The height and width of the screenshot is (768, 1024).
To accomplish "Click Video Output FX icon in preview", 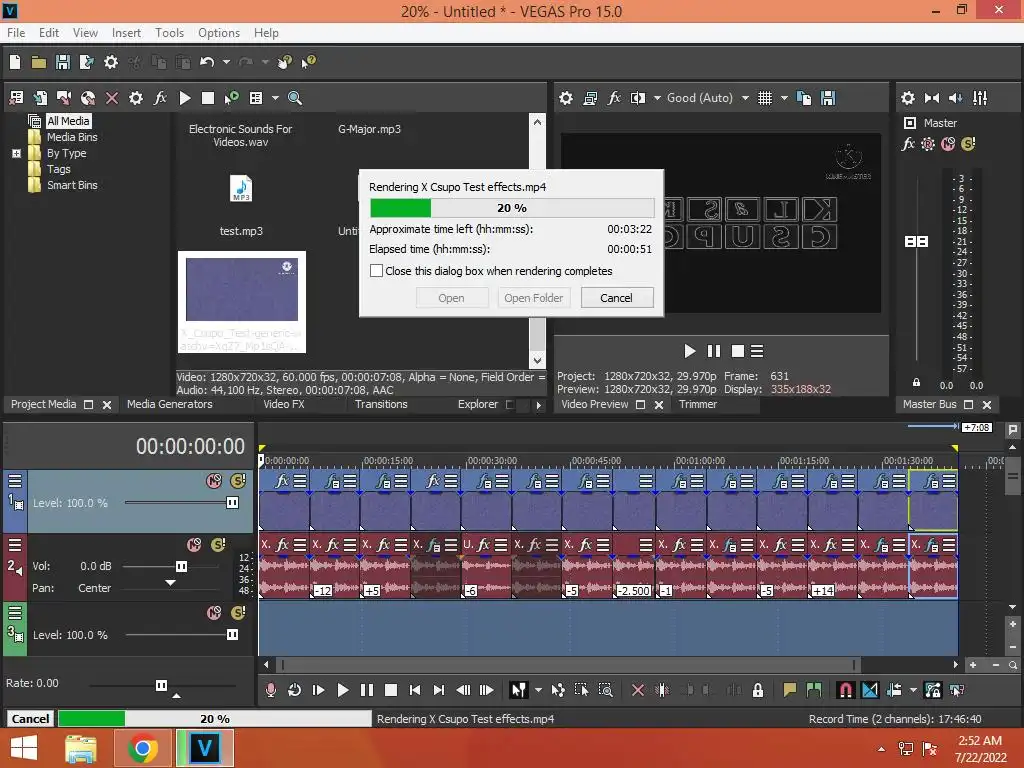I will tap(614, 98).
